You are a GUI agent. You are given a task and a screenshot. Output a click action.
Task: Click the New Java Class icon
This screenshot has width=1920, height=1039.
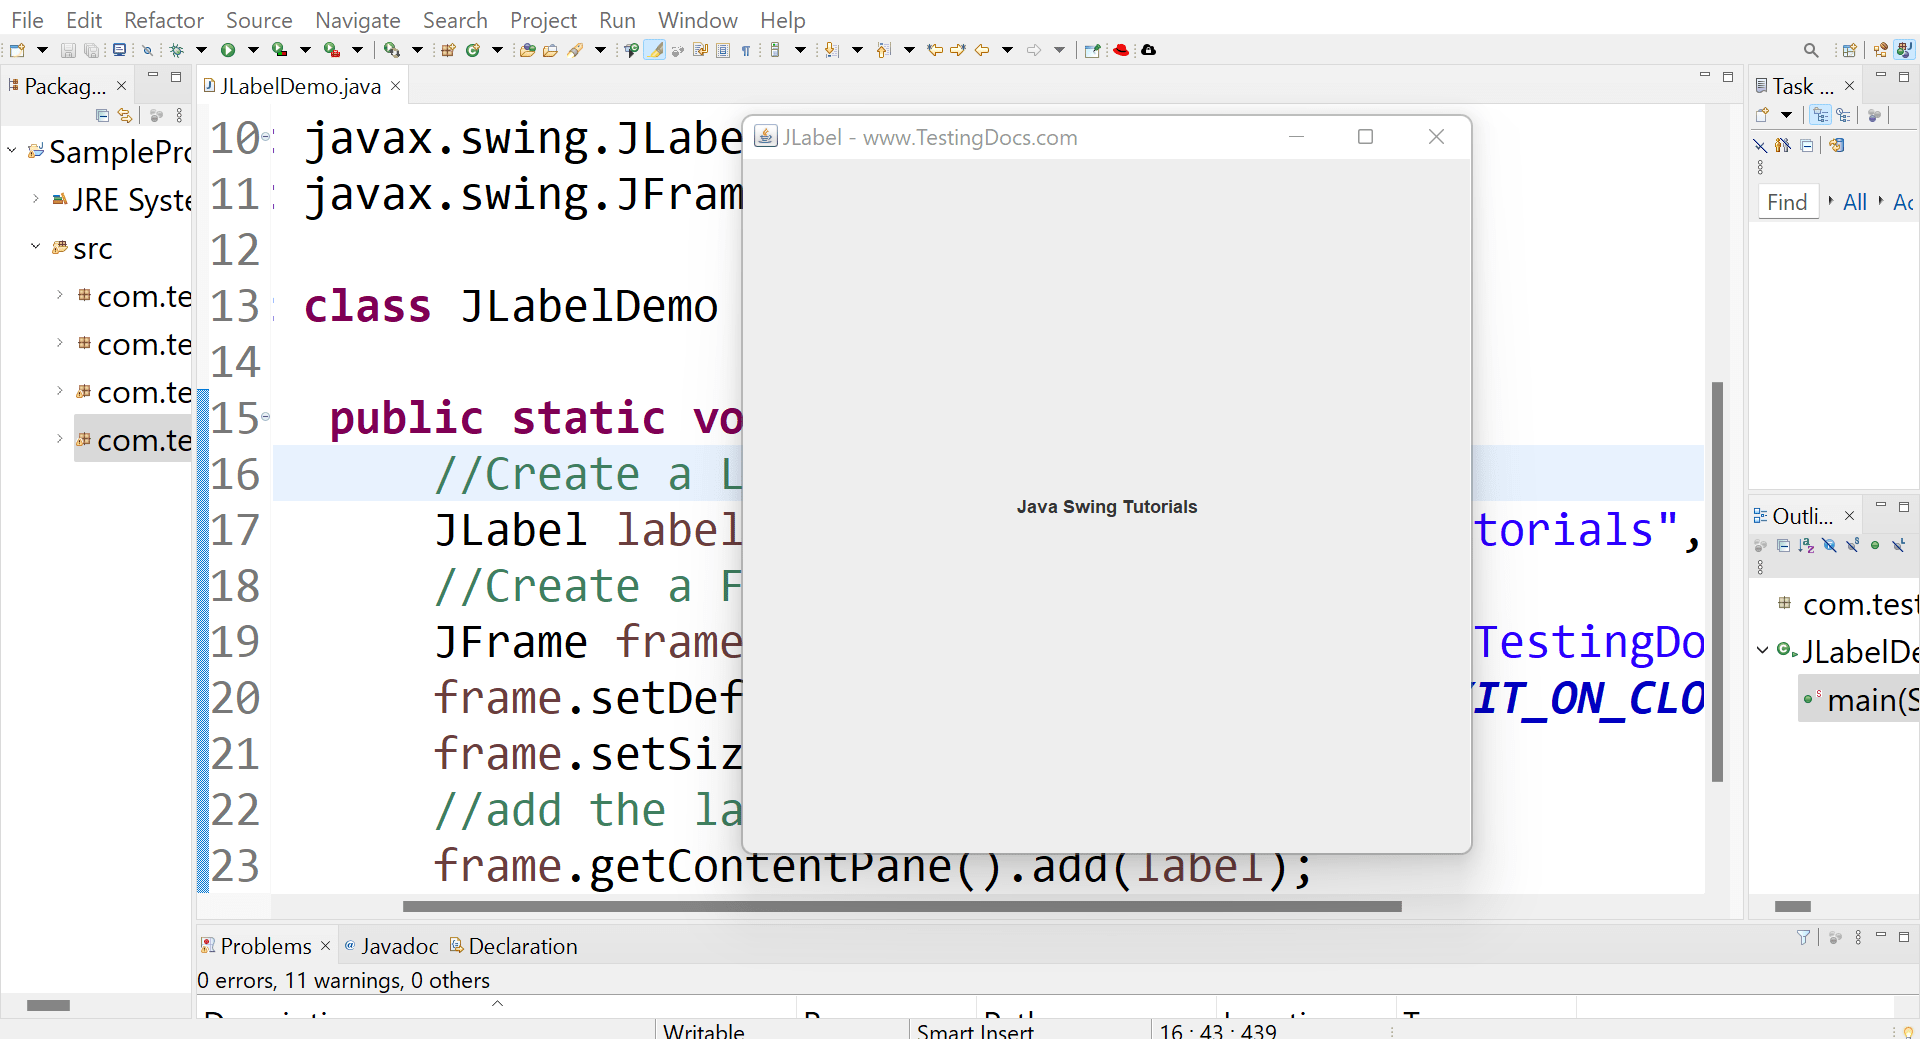(473, 50)
